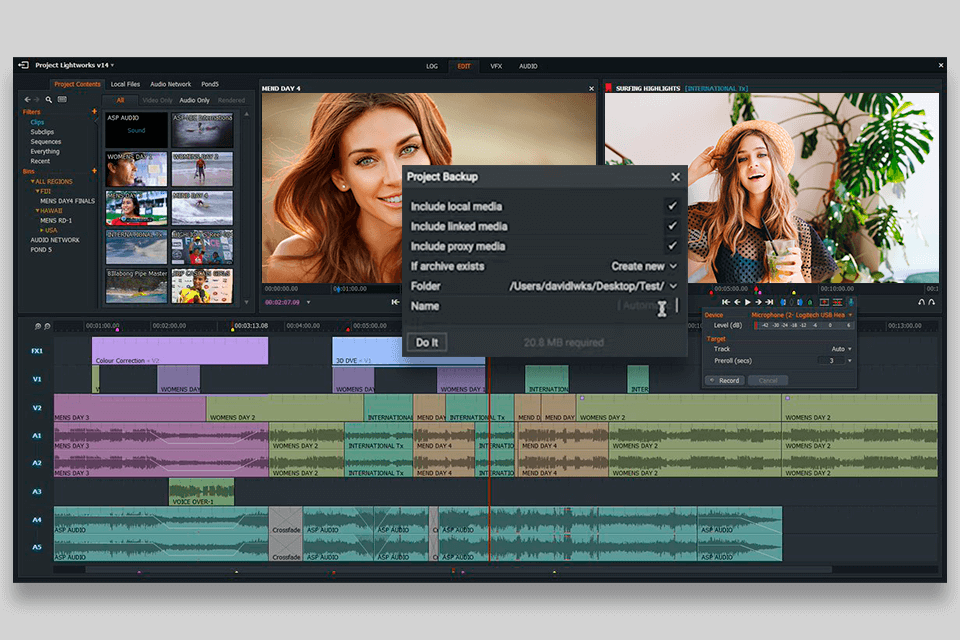Open the Audio Network tab
The width and height of the screenshot is (960, 640).
(x=171, y=84)
